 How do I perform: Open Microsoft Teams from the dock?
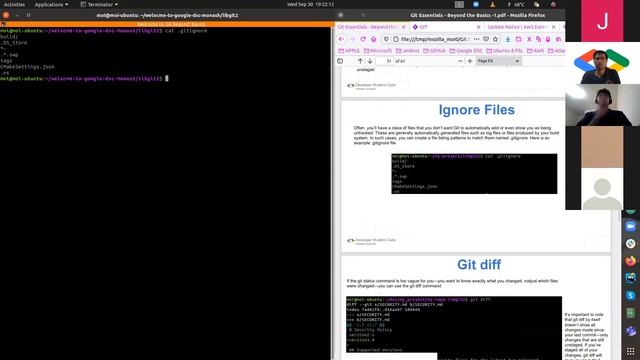pos(631,331)
